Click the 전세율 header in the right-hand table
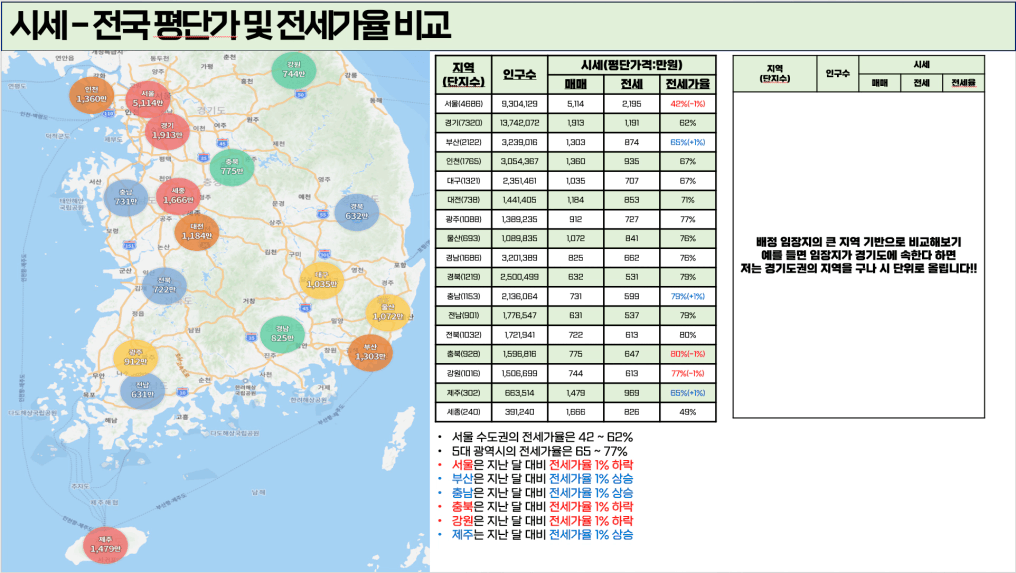This screenshot has height=573, width=1016. pos(964,83)
